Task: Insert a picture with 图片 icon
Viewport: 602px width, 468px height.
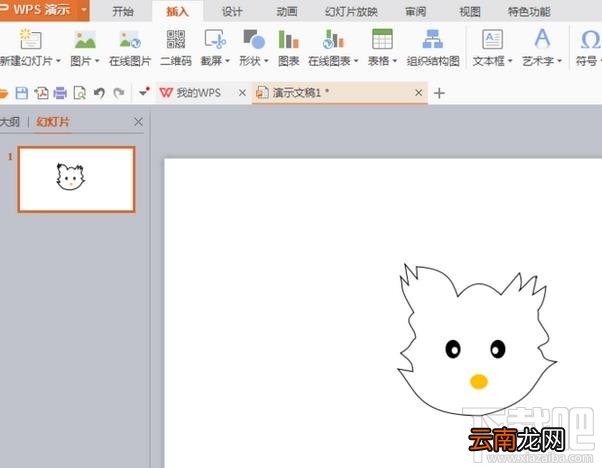Action: (x=85, y=39)
